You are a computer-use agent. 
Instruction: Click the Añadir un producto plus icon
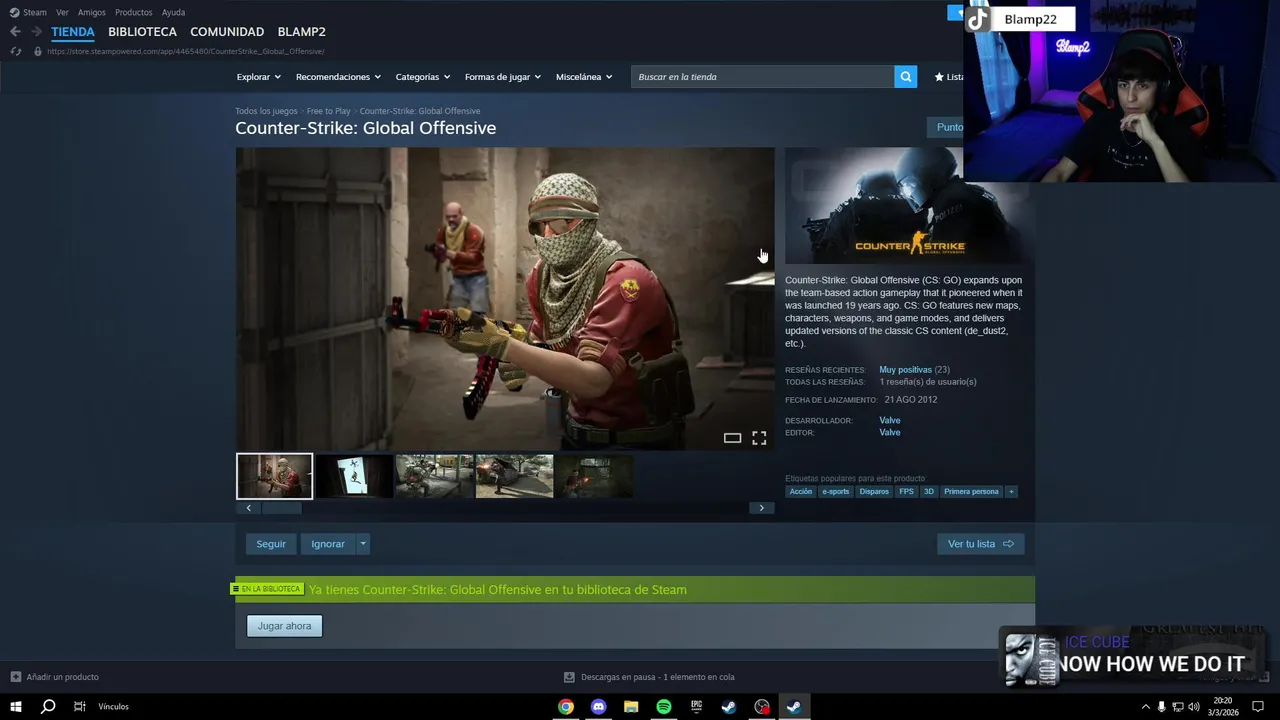pos(15,677)
